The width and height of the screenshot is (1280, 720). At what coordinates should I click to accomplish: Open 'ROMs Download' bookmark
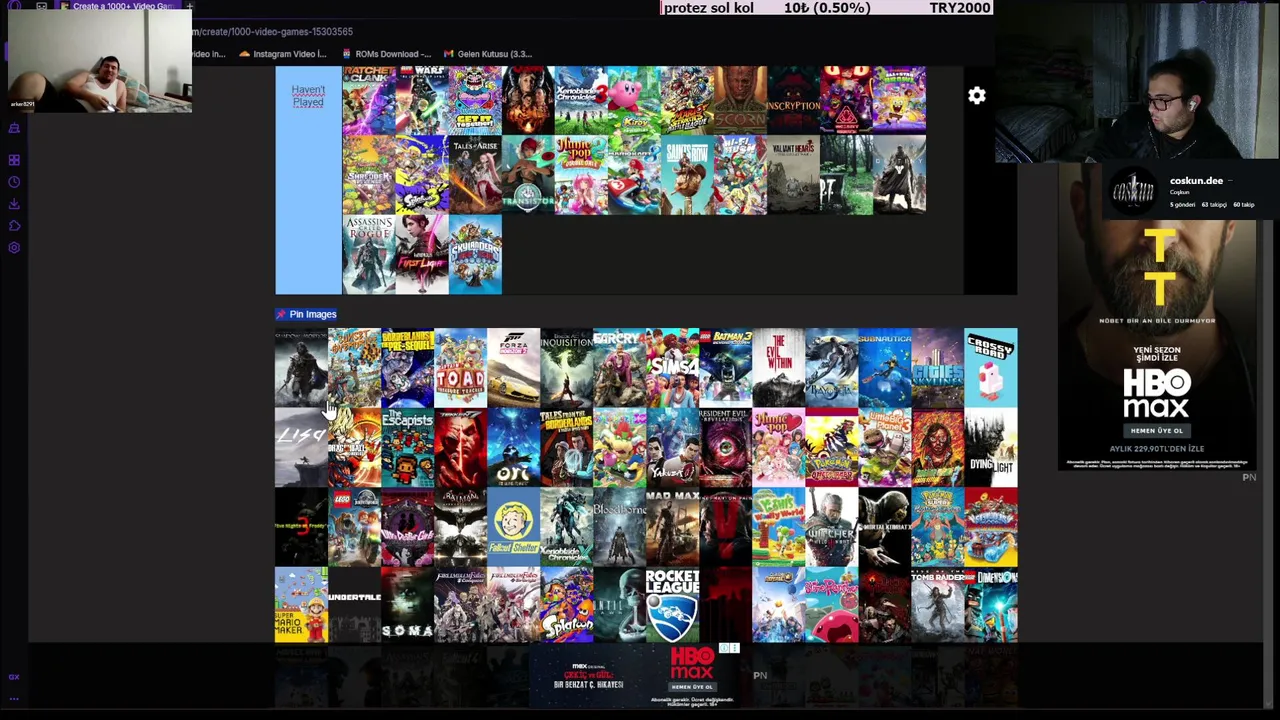[x=387, y=54]
